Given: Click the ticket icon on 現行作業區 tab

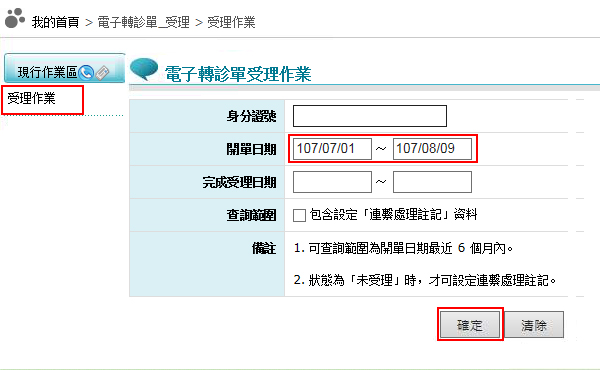Looking at the screenshot, I should (102, 72).
